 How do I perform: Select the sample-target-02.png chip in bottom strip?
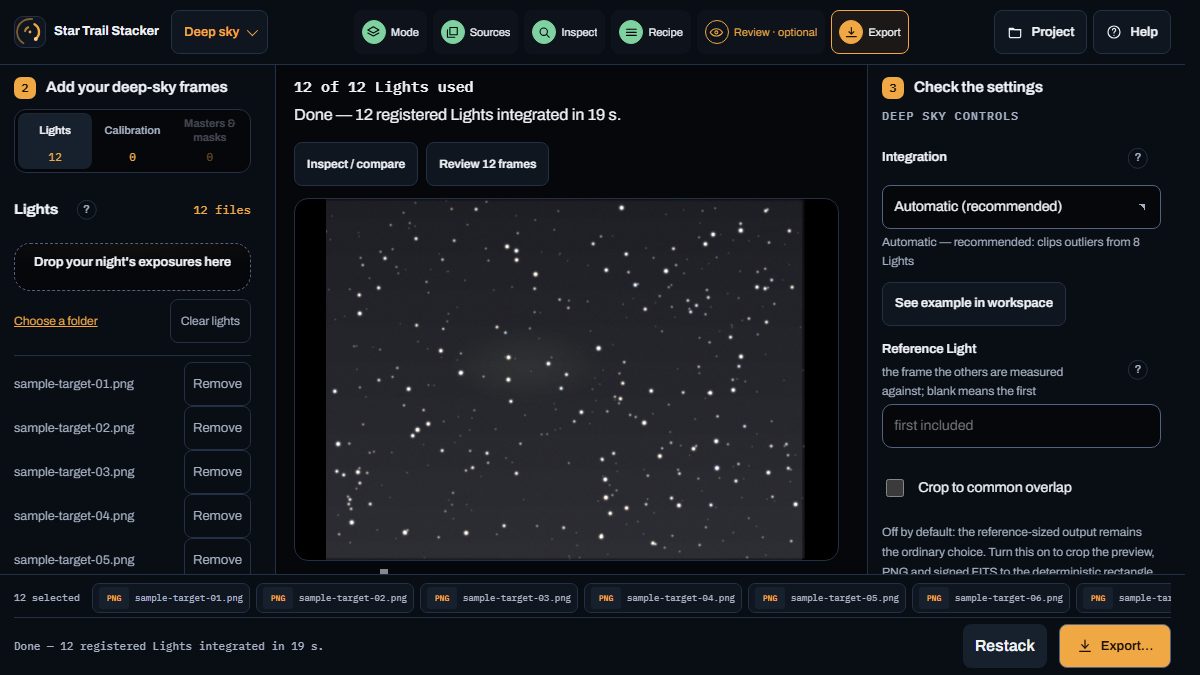tap(336, 598)
